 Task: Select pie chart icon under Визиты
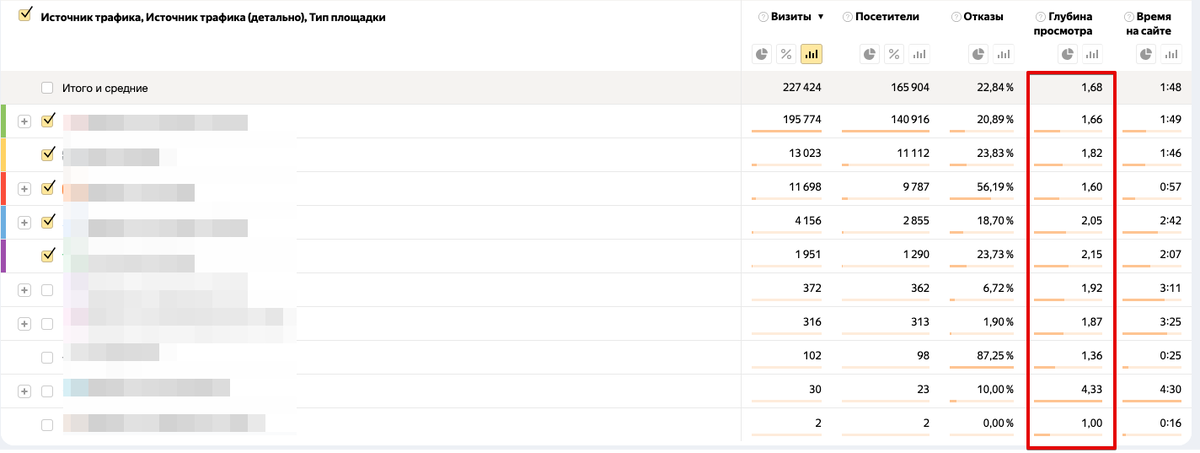tap(761, 54)
